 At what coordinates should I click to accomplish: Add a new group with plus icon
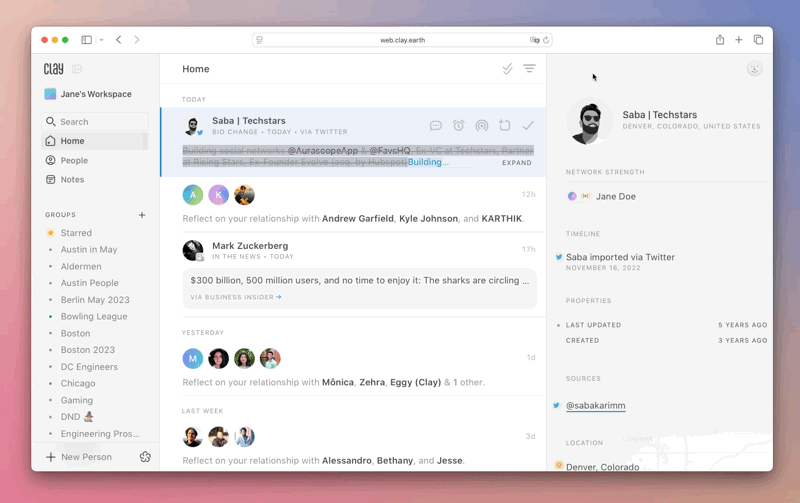pos(142,215)
